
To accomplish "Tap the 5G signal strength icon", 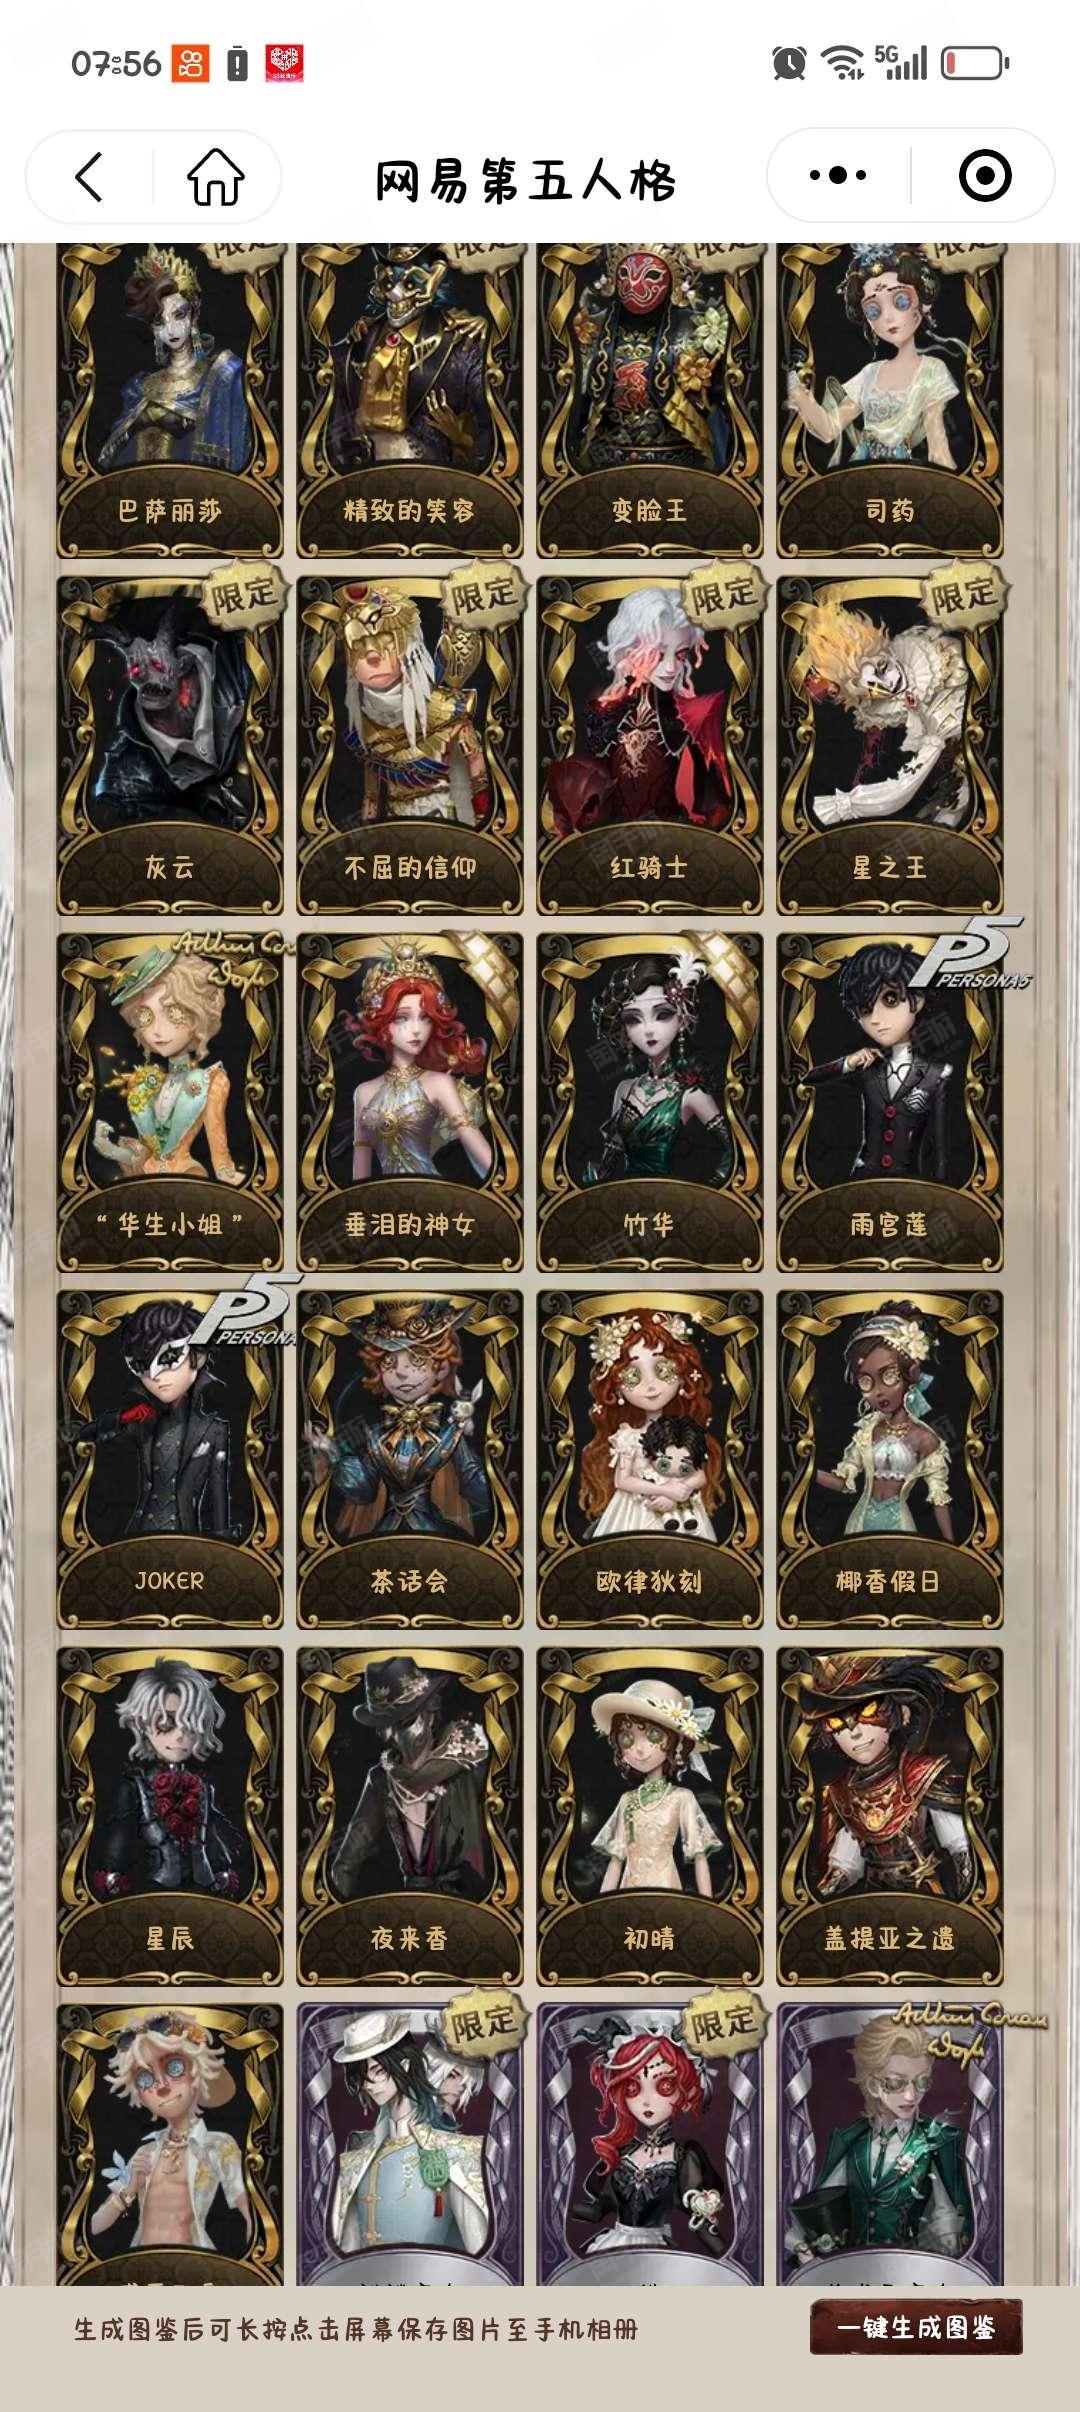I will 901,62.
